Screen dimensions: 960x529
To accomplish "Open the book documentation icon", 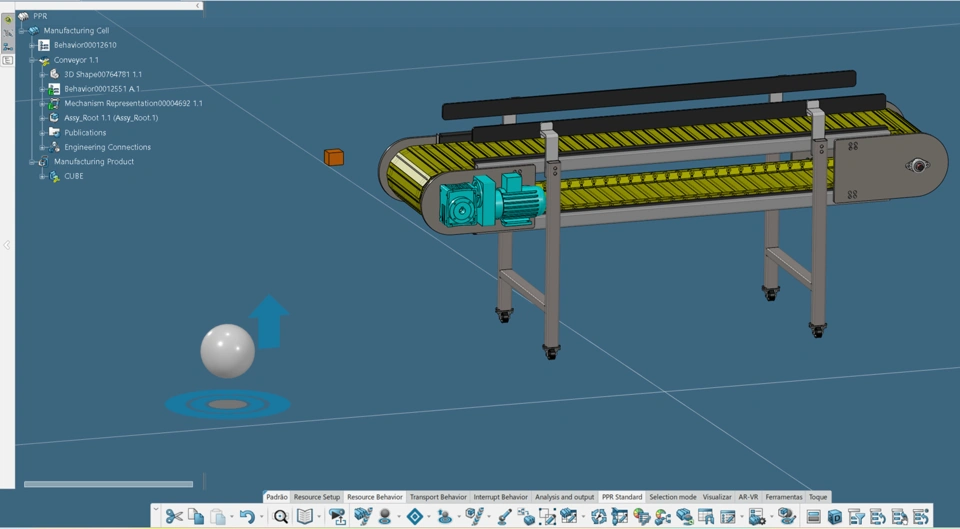I will [x=304, y=516].
